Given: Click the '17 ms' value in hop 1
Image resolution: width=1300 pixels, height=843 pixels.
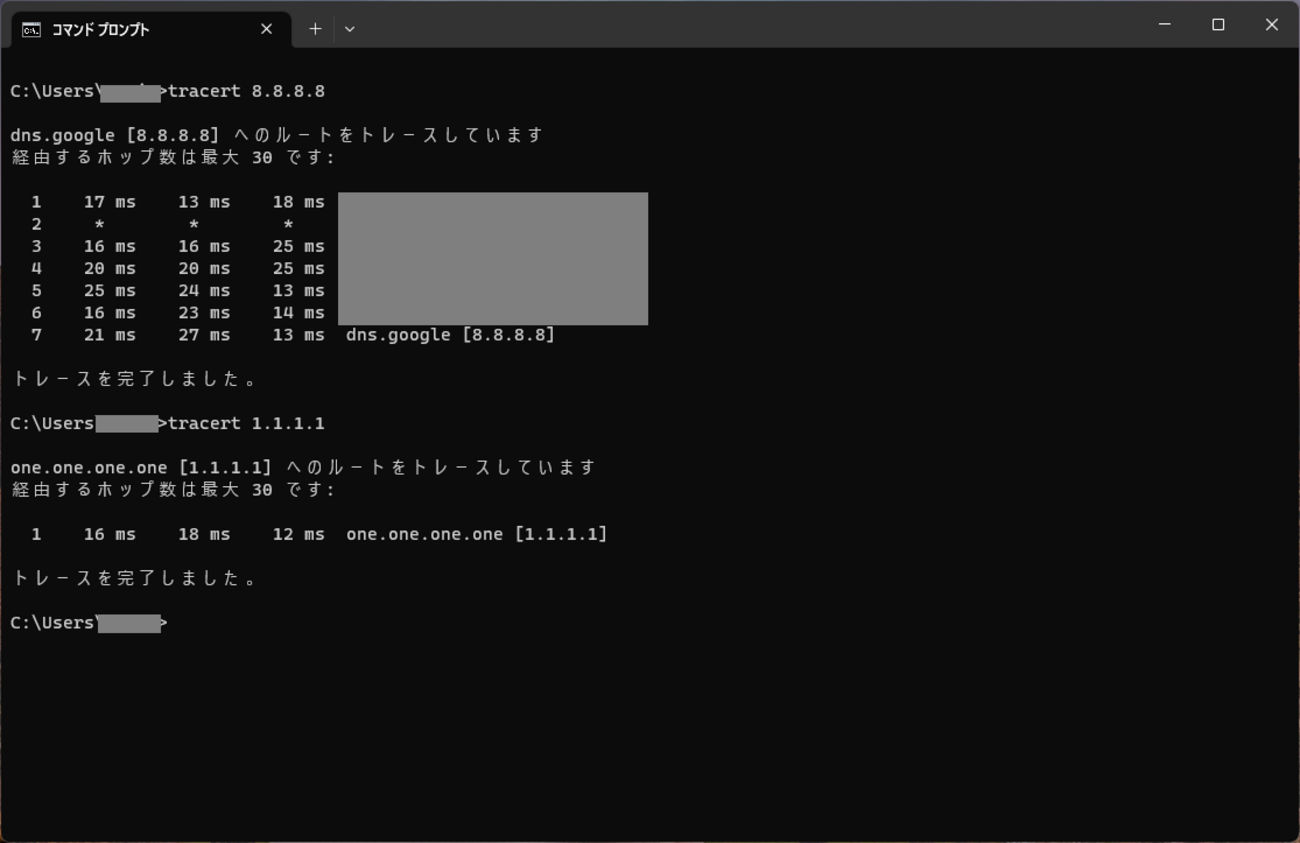Looking at the screenshot, I should click(110, 202).
